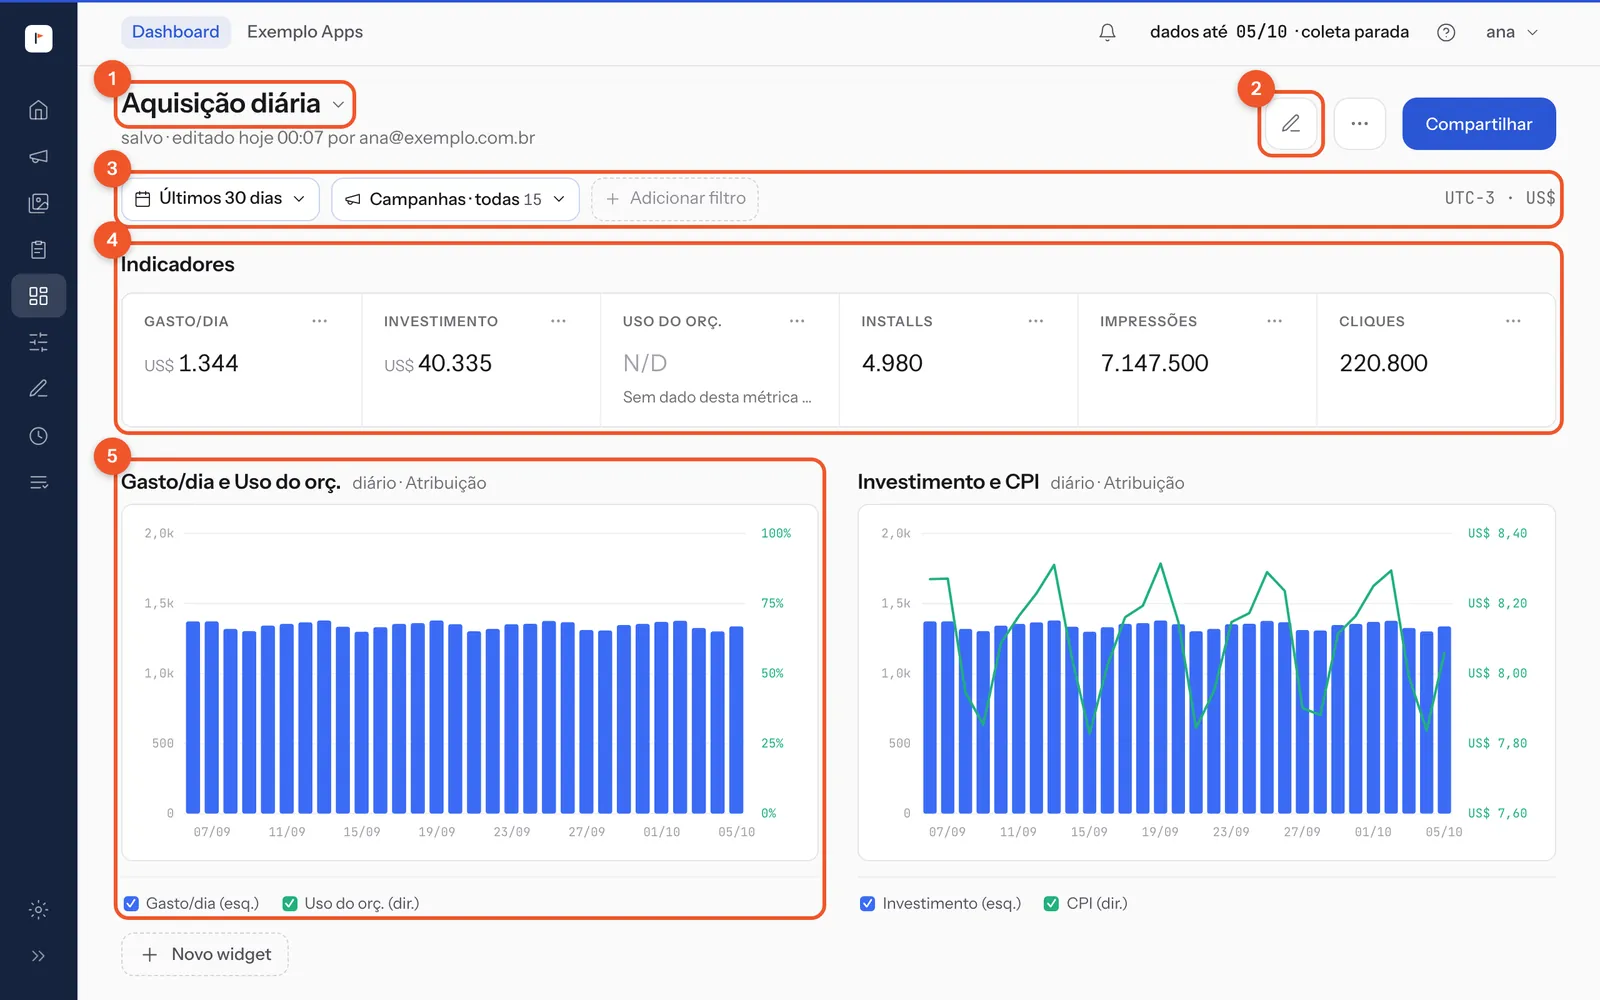The image size is (1600, 1000).
Task: Open the INSTALLS card options menu
Action: 1036,321
